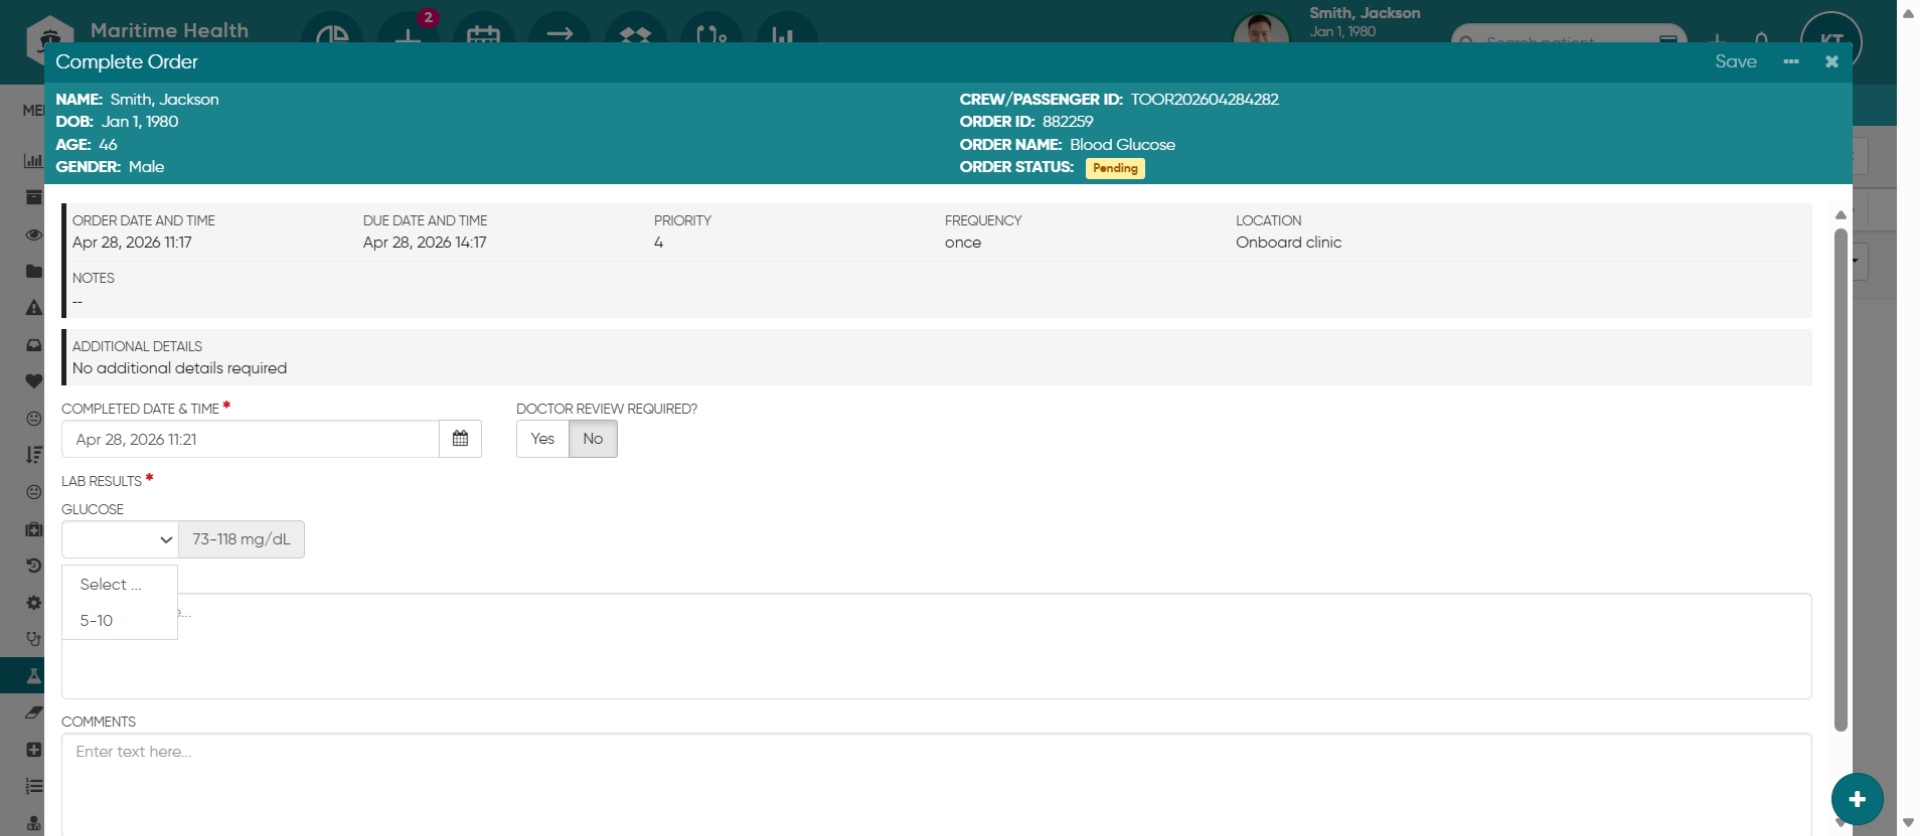Click the floating plus add button
The height and width of the screenshot is (836, 1920).
(x=1857, y=799)
